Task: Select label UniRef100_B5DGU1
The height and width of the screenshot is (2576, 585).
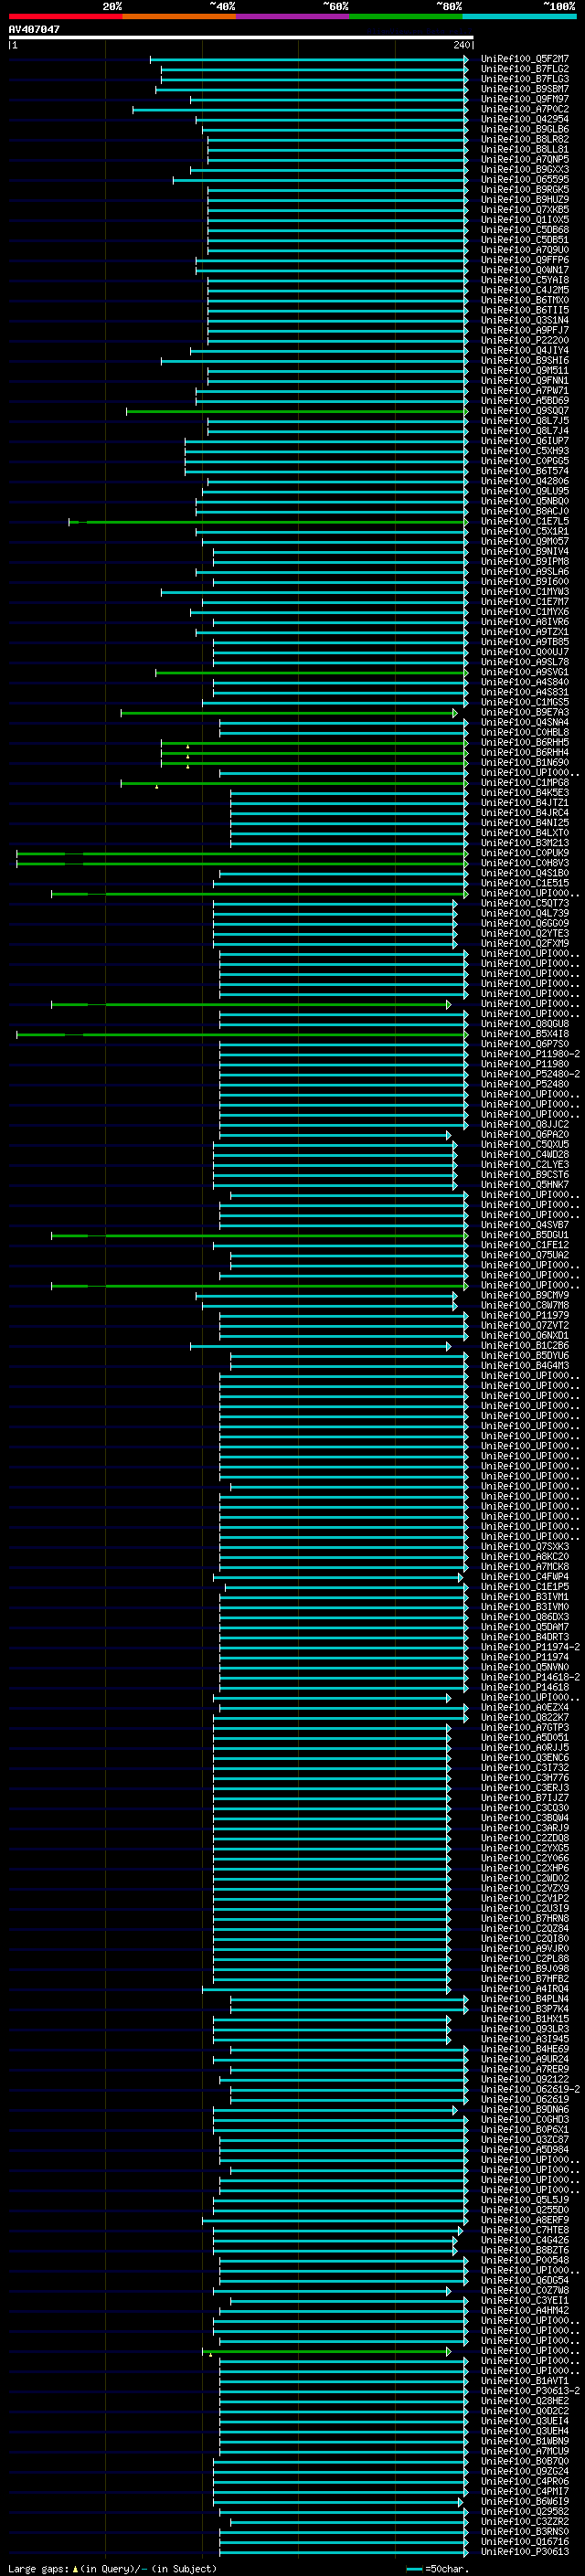Action: point(525,1235)
